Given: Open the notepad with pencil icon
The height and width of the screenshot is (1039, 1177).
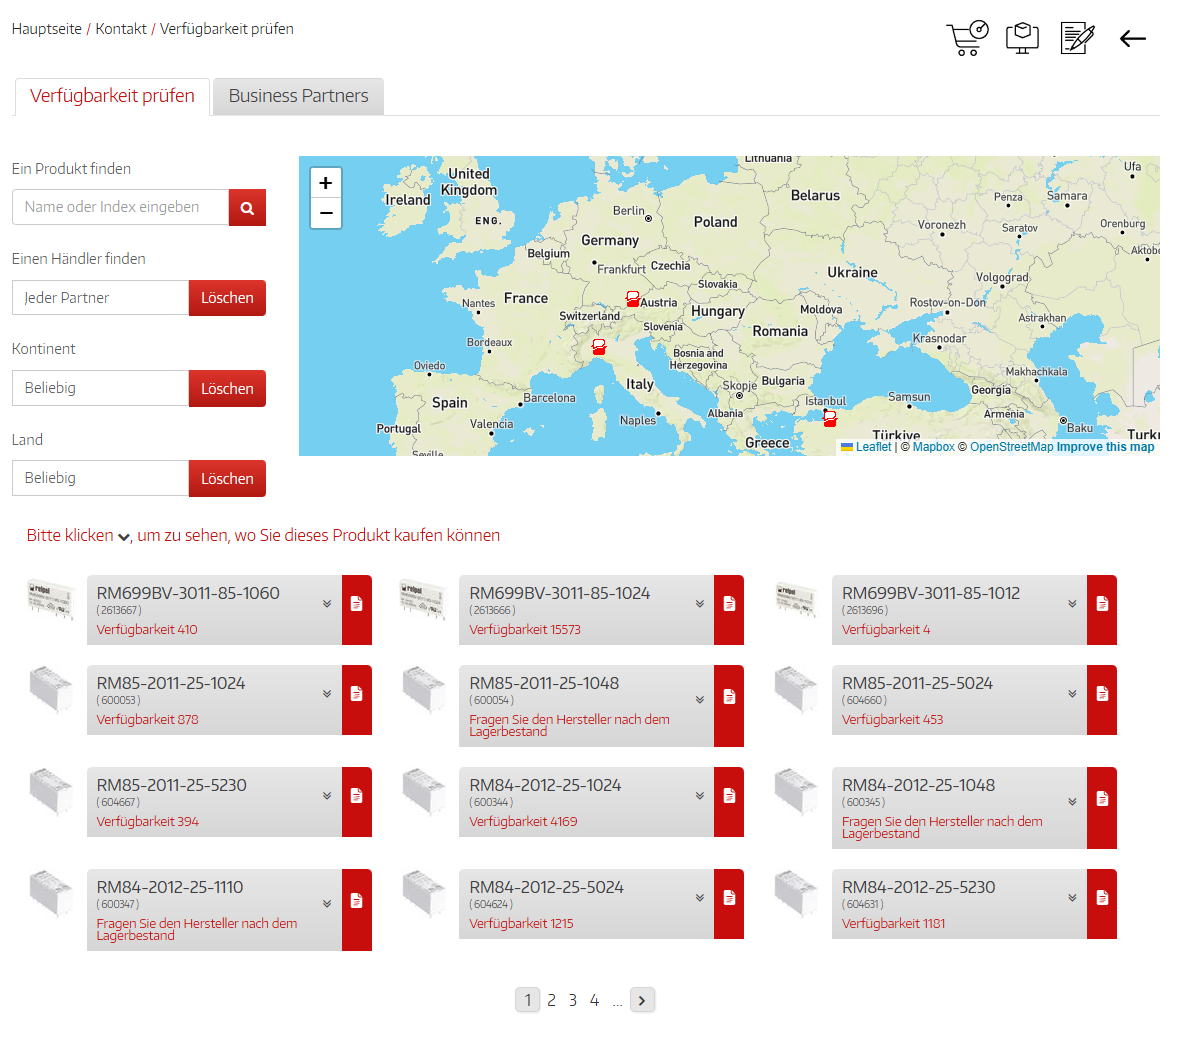Looking at the screenshot, I should [x=1076, y=38].
